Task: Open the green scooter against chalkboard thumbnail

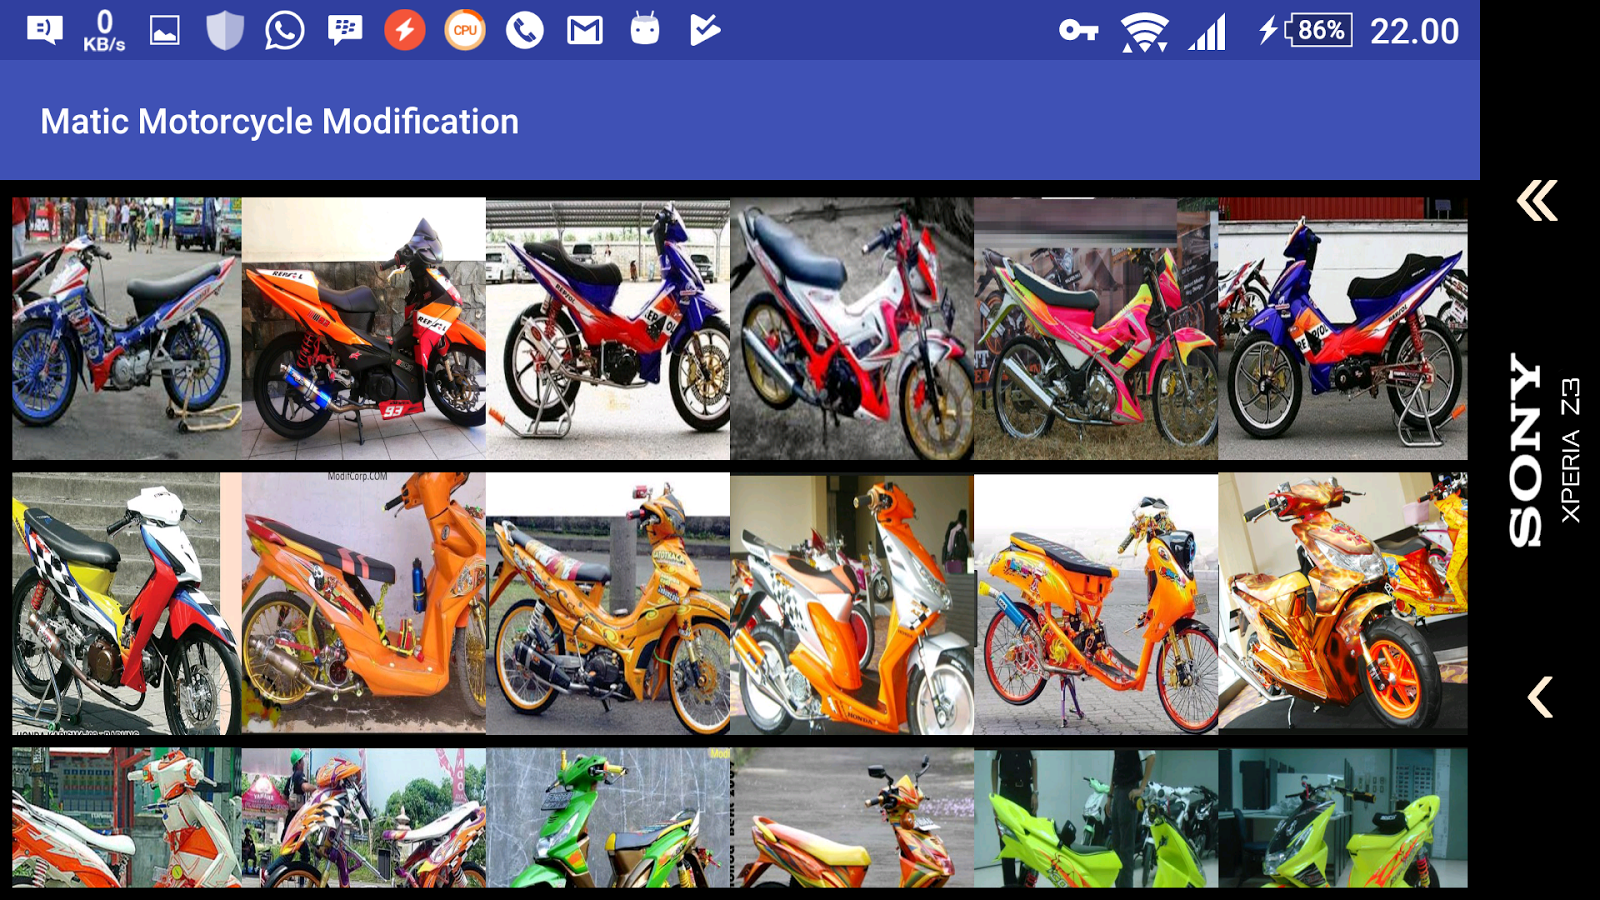Action: click(608, 818)
